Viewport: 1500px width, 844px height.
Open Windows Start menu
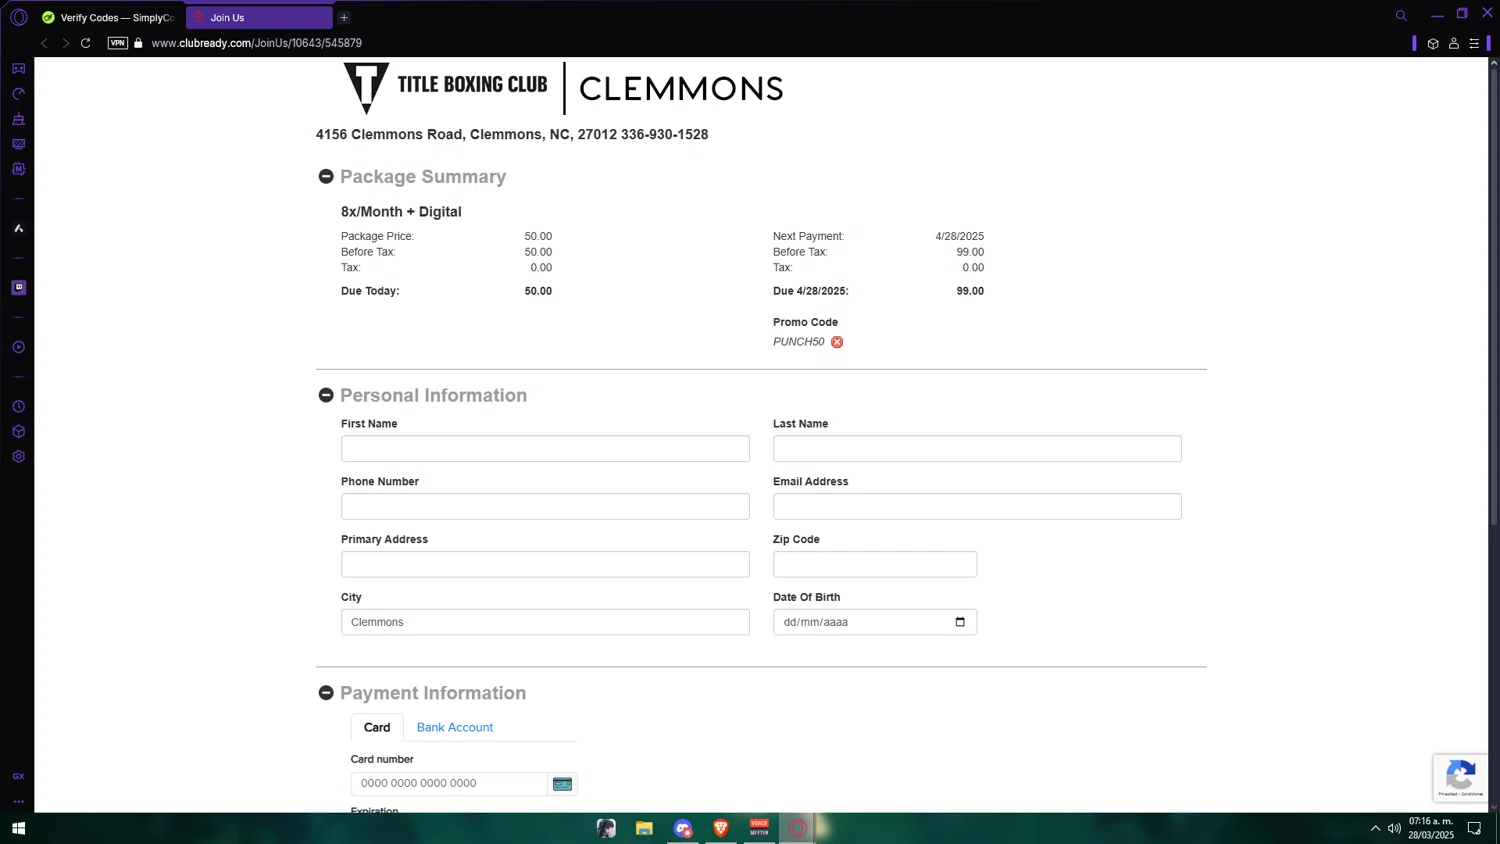click(18, 828)
